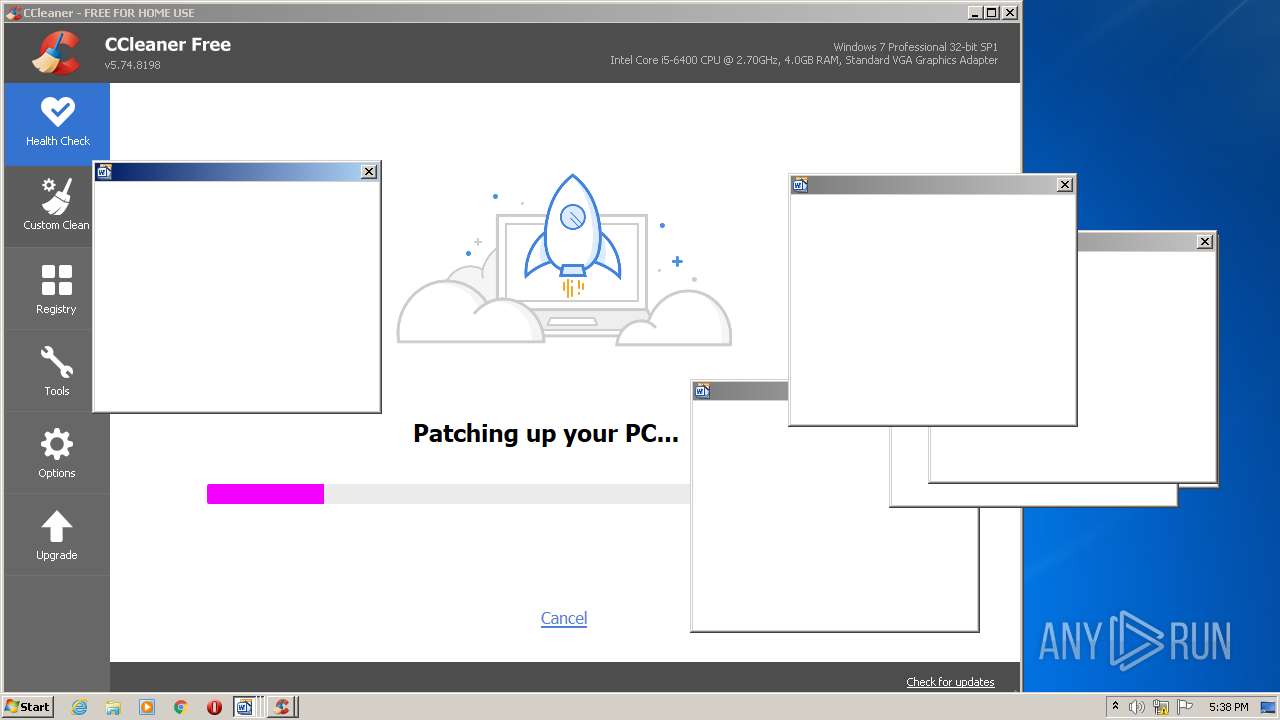Image resolution: width=1280 pixels, height=720 pixels.
Task: Click the rocket illustration
Action: 573,236
